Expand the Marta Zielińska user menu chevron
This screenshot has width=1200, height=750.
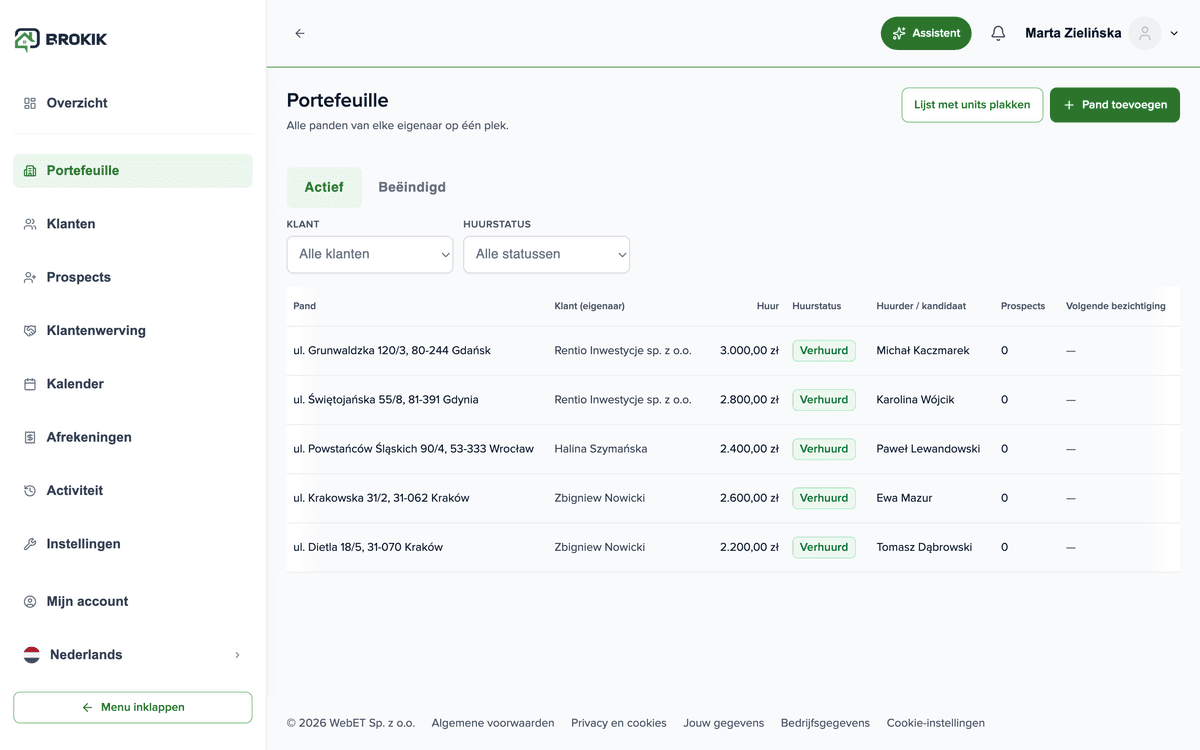1175,33
